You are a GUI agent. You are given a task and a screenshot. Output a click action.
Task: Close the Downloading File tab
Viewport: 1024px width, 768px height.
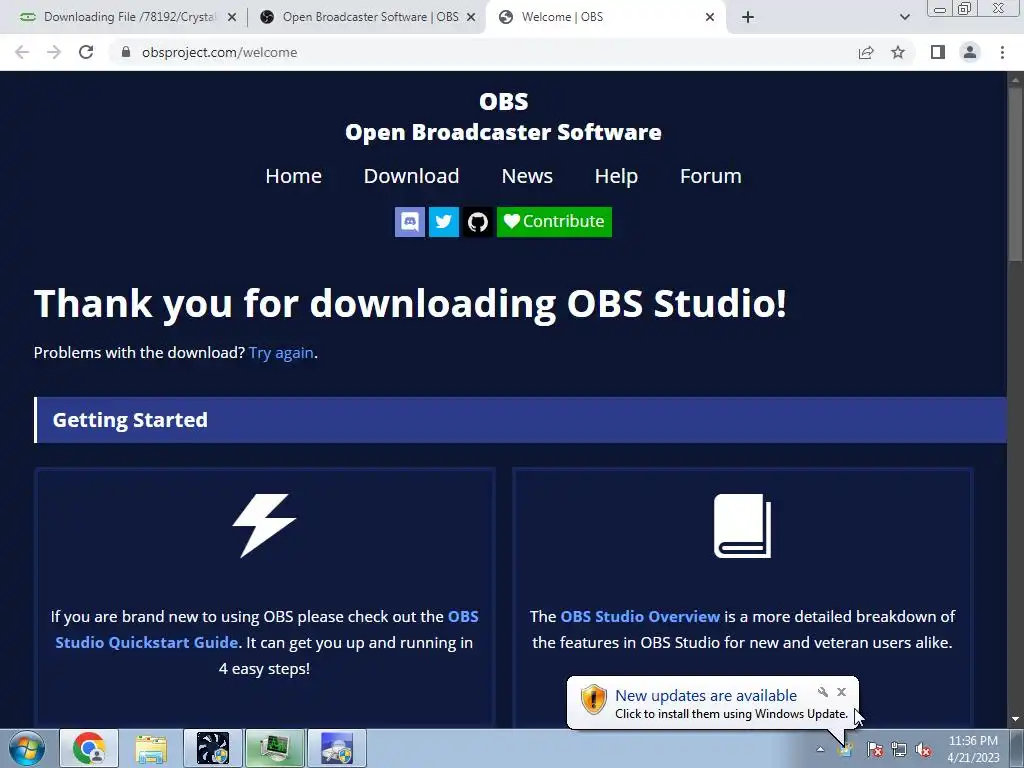point(232,18)
